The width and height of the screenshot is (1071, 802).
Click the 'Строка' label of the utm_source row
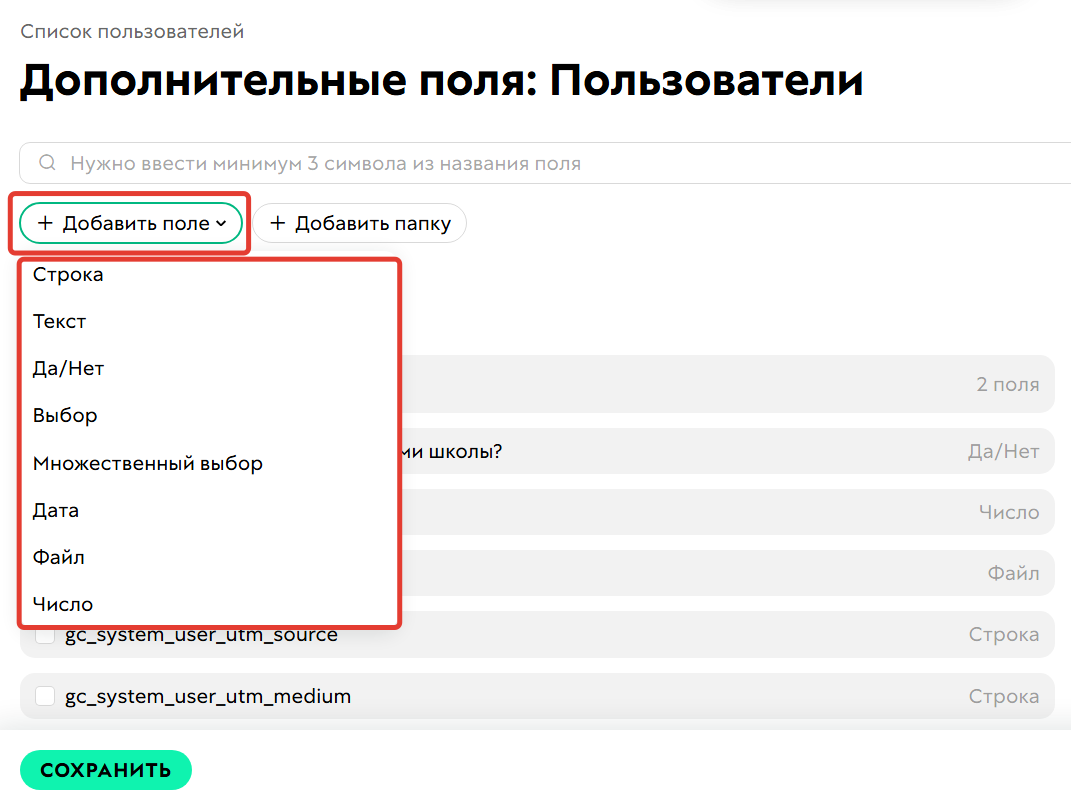pos(1004,634)
